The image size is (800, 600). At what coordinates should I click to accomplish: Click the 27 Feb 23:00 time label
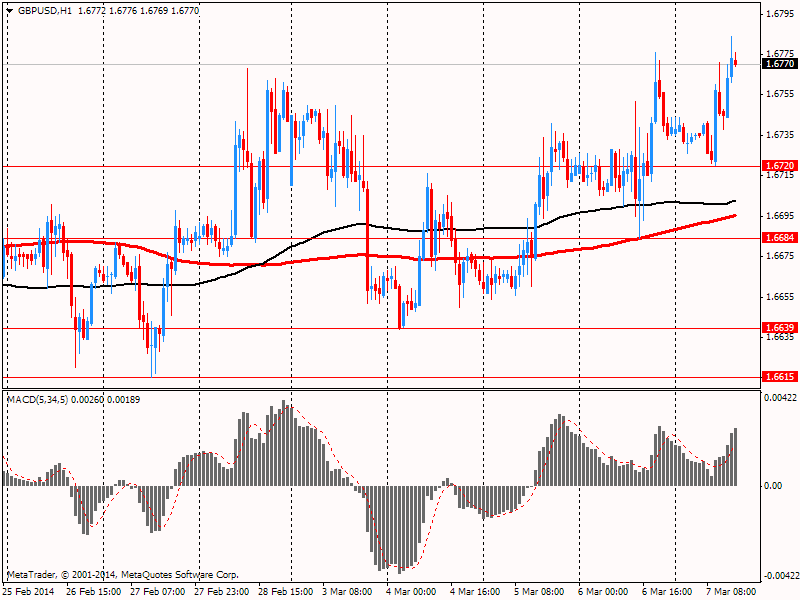click(221, 591)
